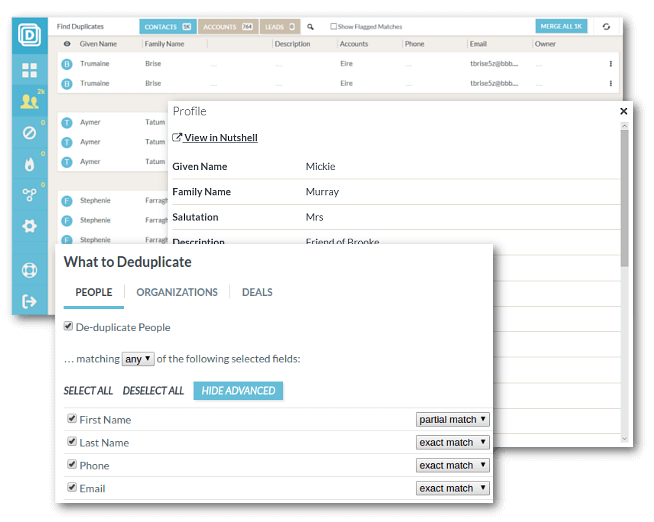
Task: Click 'Mickie' given name value
Action: click(320, 166)
